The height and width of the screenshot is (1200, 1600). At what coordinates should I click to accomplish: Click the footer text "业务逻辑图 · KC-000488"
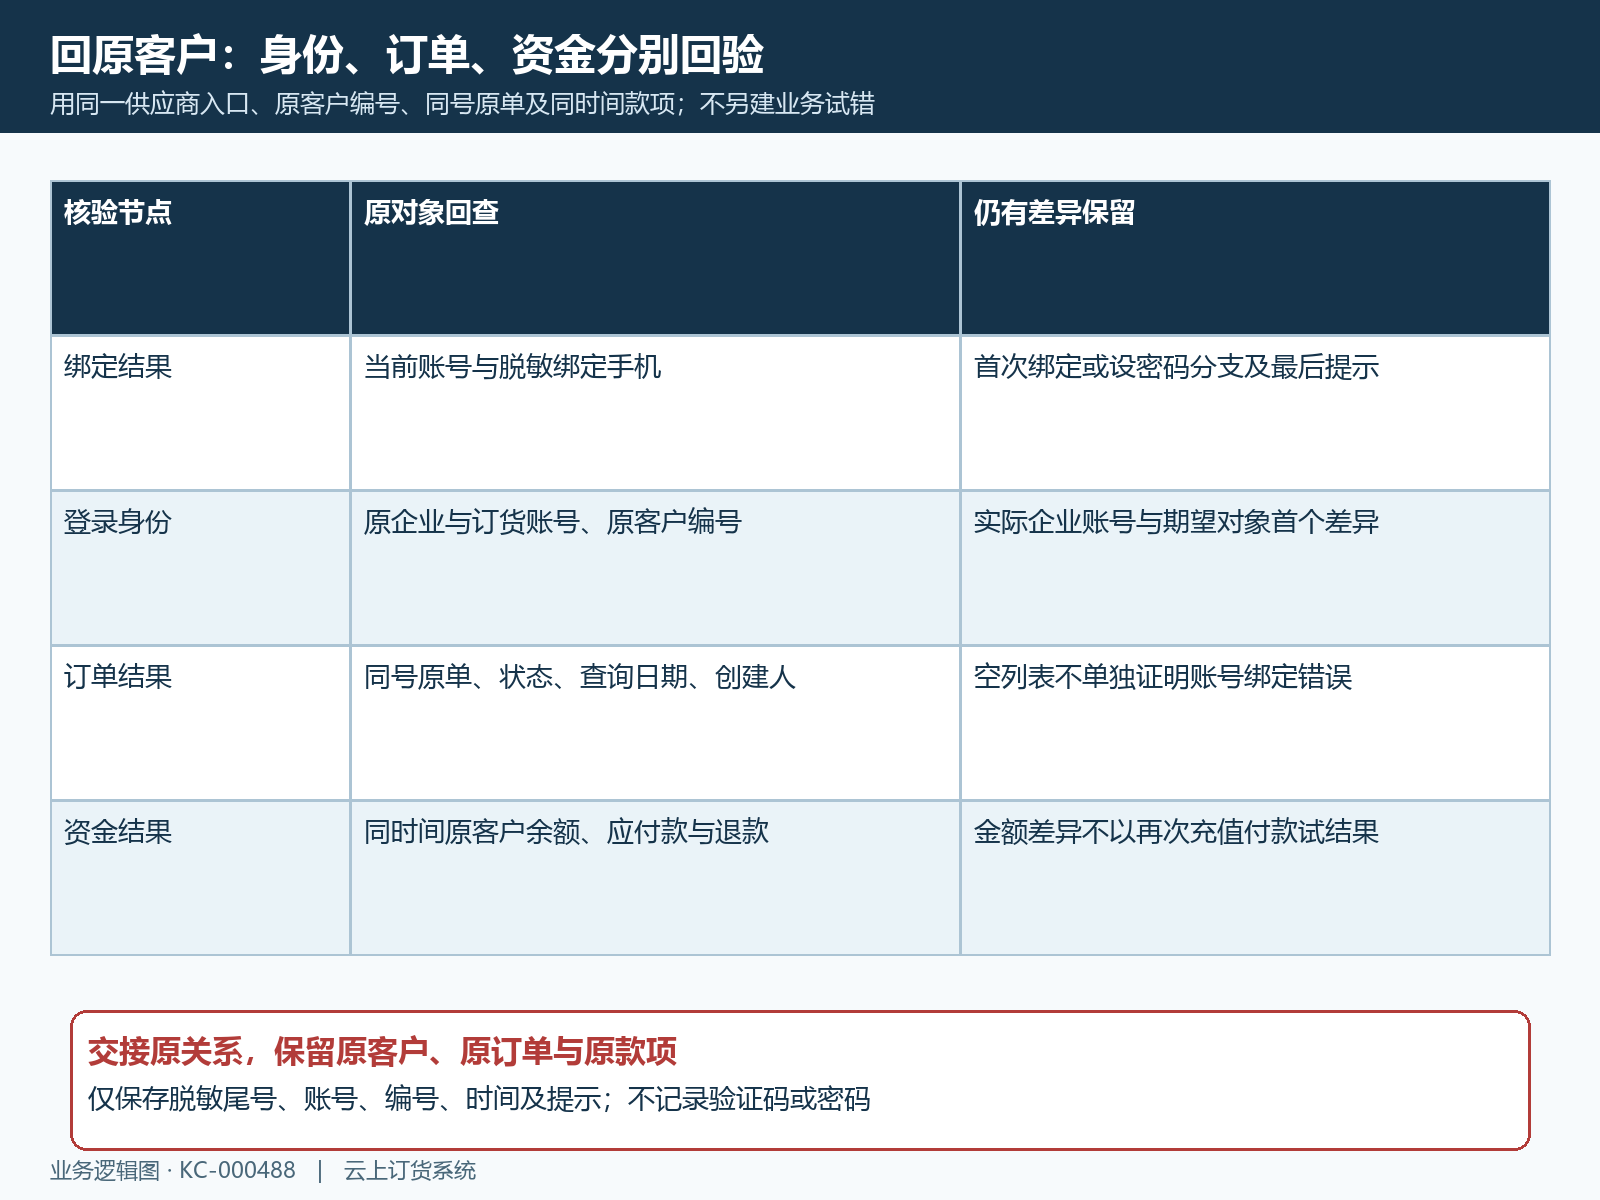point(173,1171)
